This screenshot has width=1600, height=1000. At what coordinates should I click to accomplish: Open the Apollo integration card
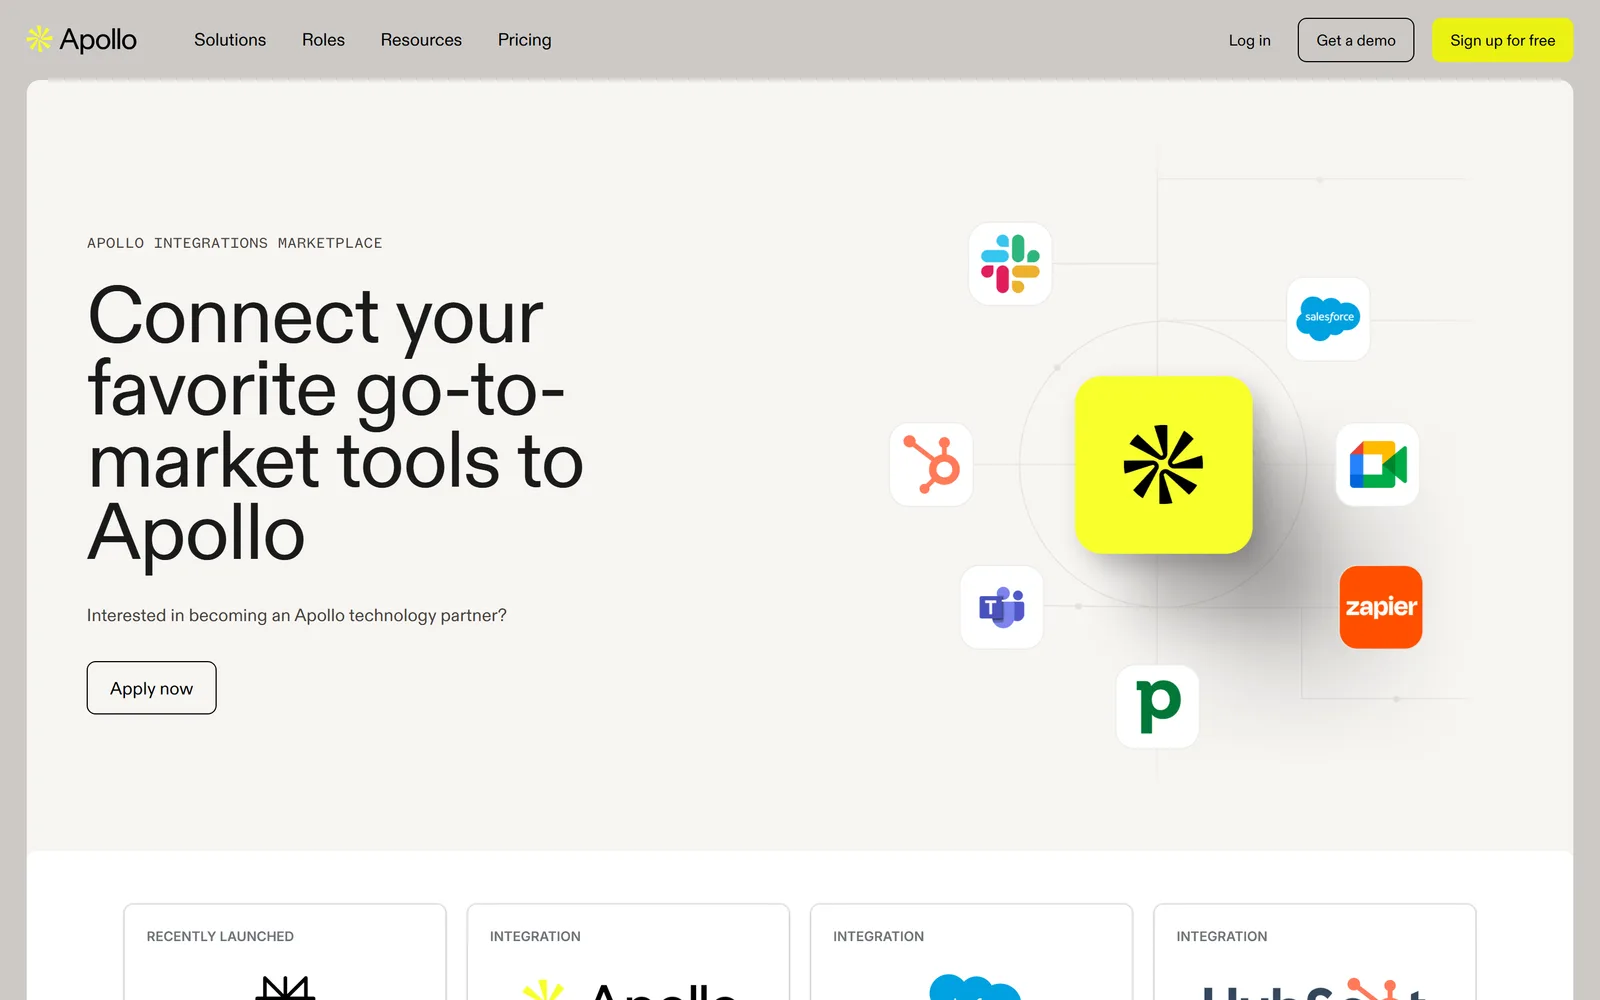click(x=628, y=952)
